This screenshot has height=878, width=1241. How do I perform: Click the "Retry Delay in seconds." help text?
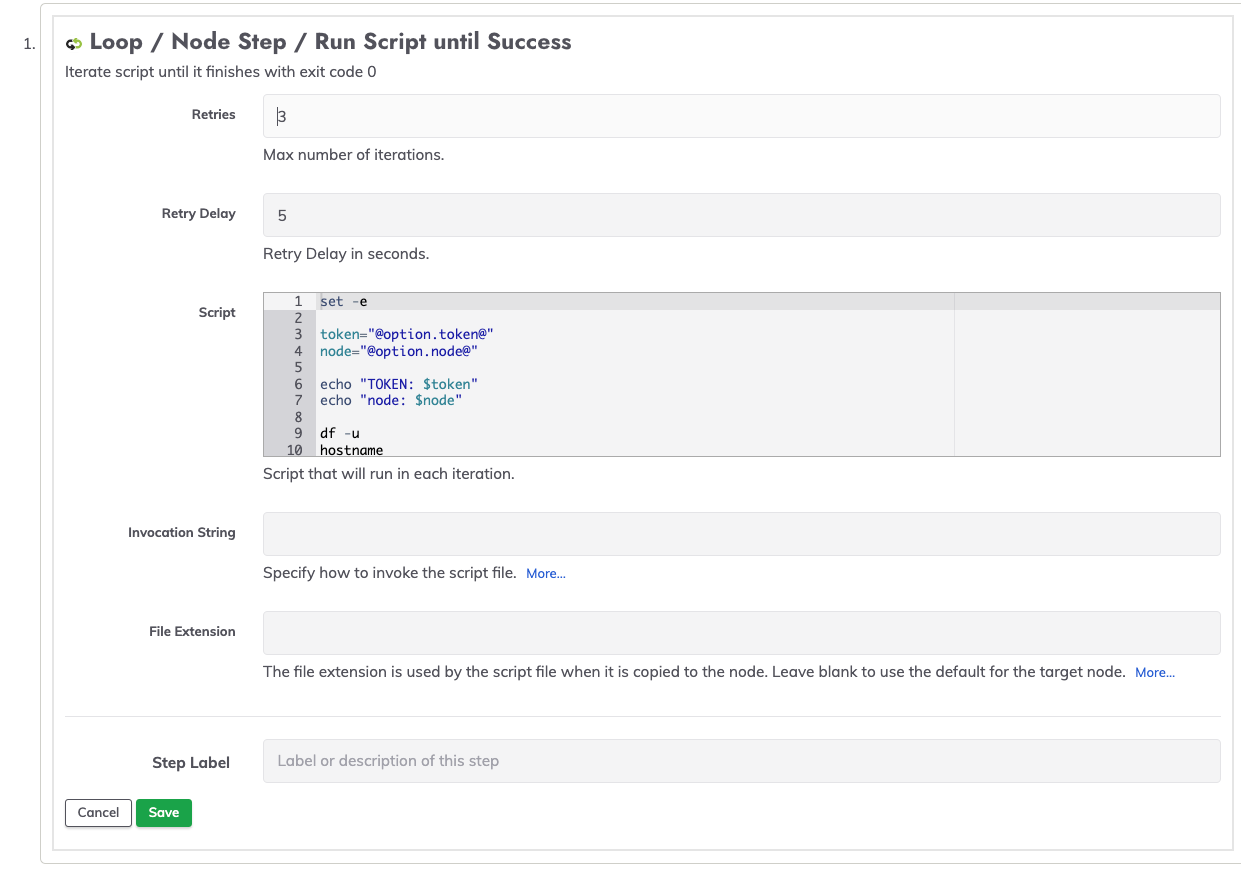coord(346,254)
